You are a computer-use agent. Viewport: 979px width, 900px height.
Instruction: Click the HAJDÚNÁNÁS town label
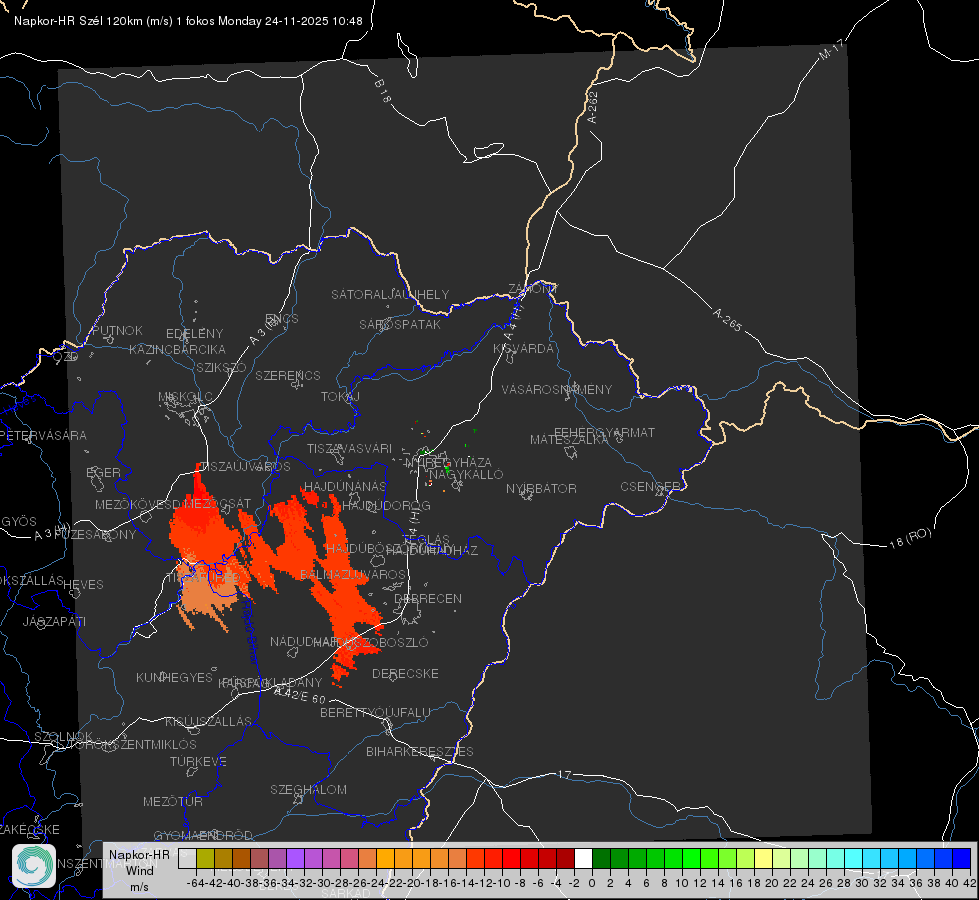coord(345,487)
